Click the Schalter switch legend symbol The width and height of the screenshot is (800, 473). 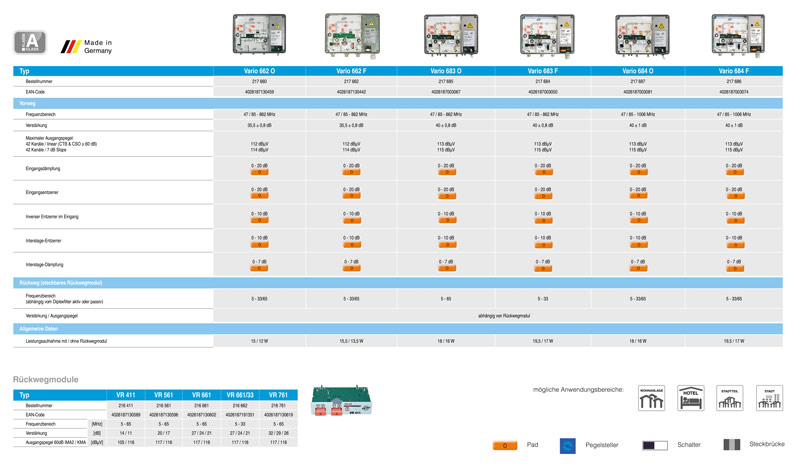[655, 445]
